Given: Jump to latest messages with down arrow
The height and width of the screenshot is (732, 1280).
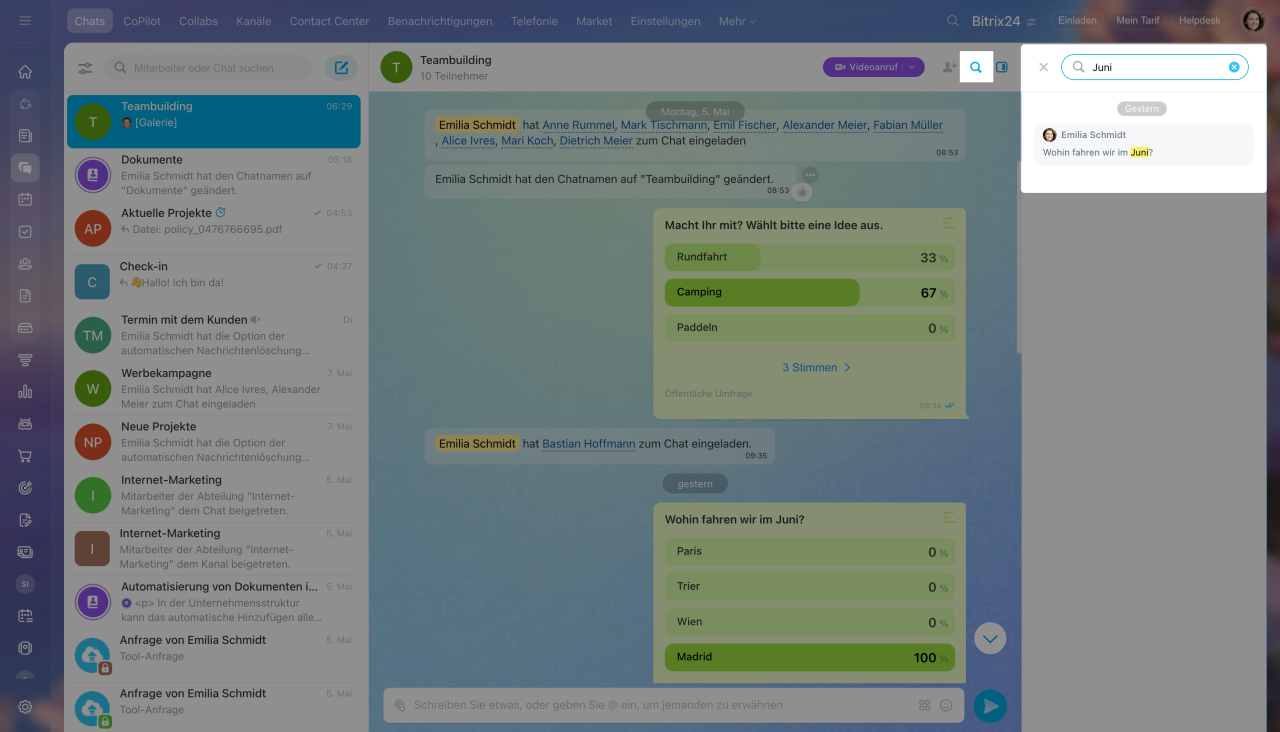Looking at the screenshot, I should [990, 638].
